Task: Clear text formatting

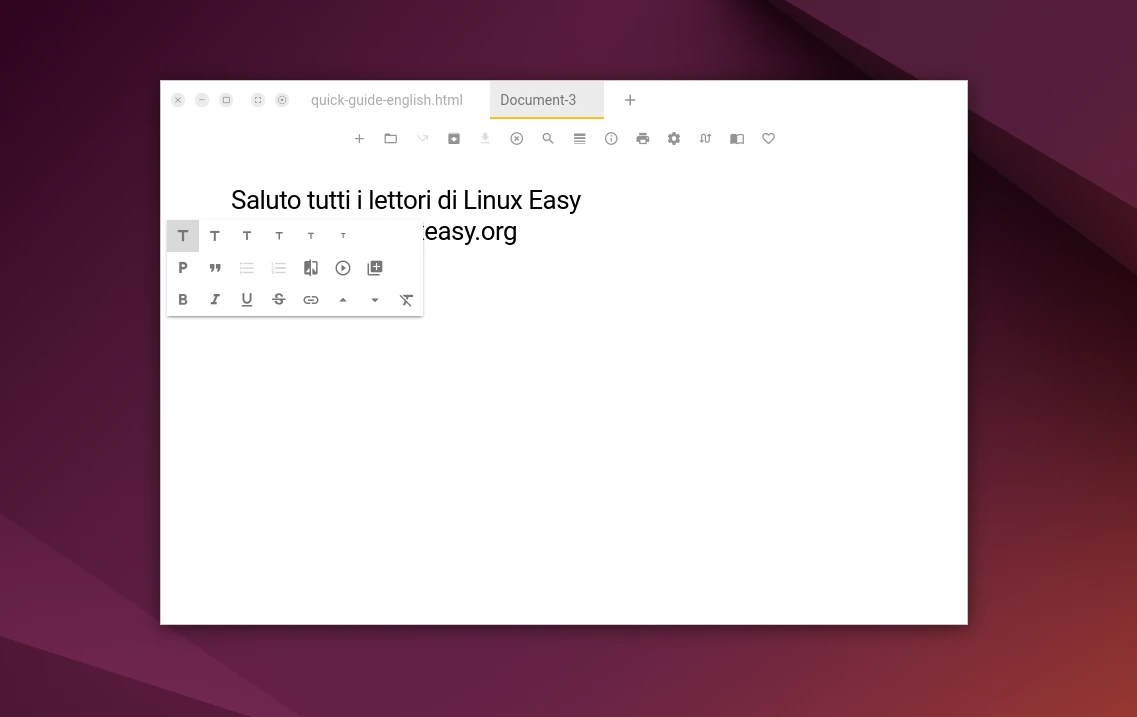Action: [407, 300]
